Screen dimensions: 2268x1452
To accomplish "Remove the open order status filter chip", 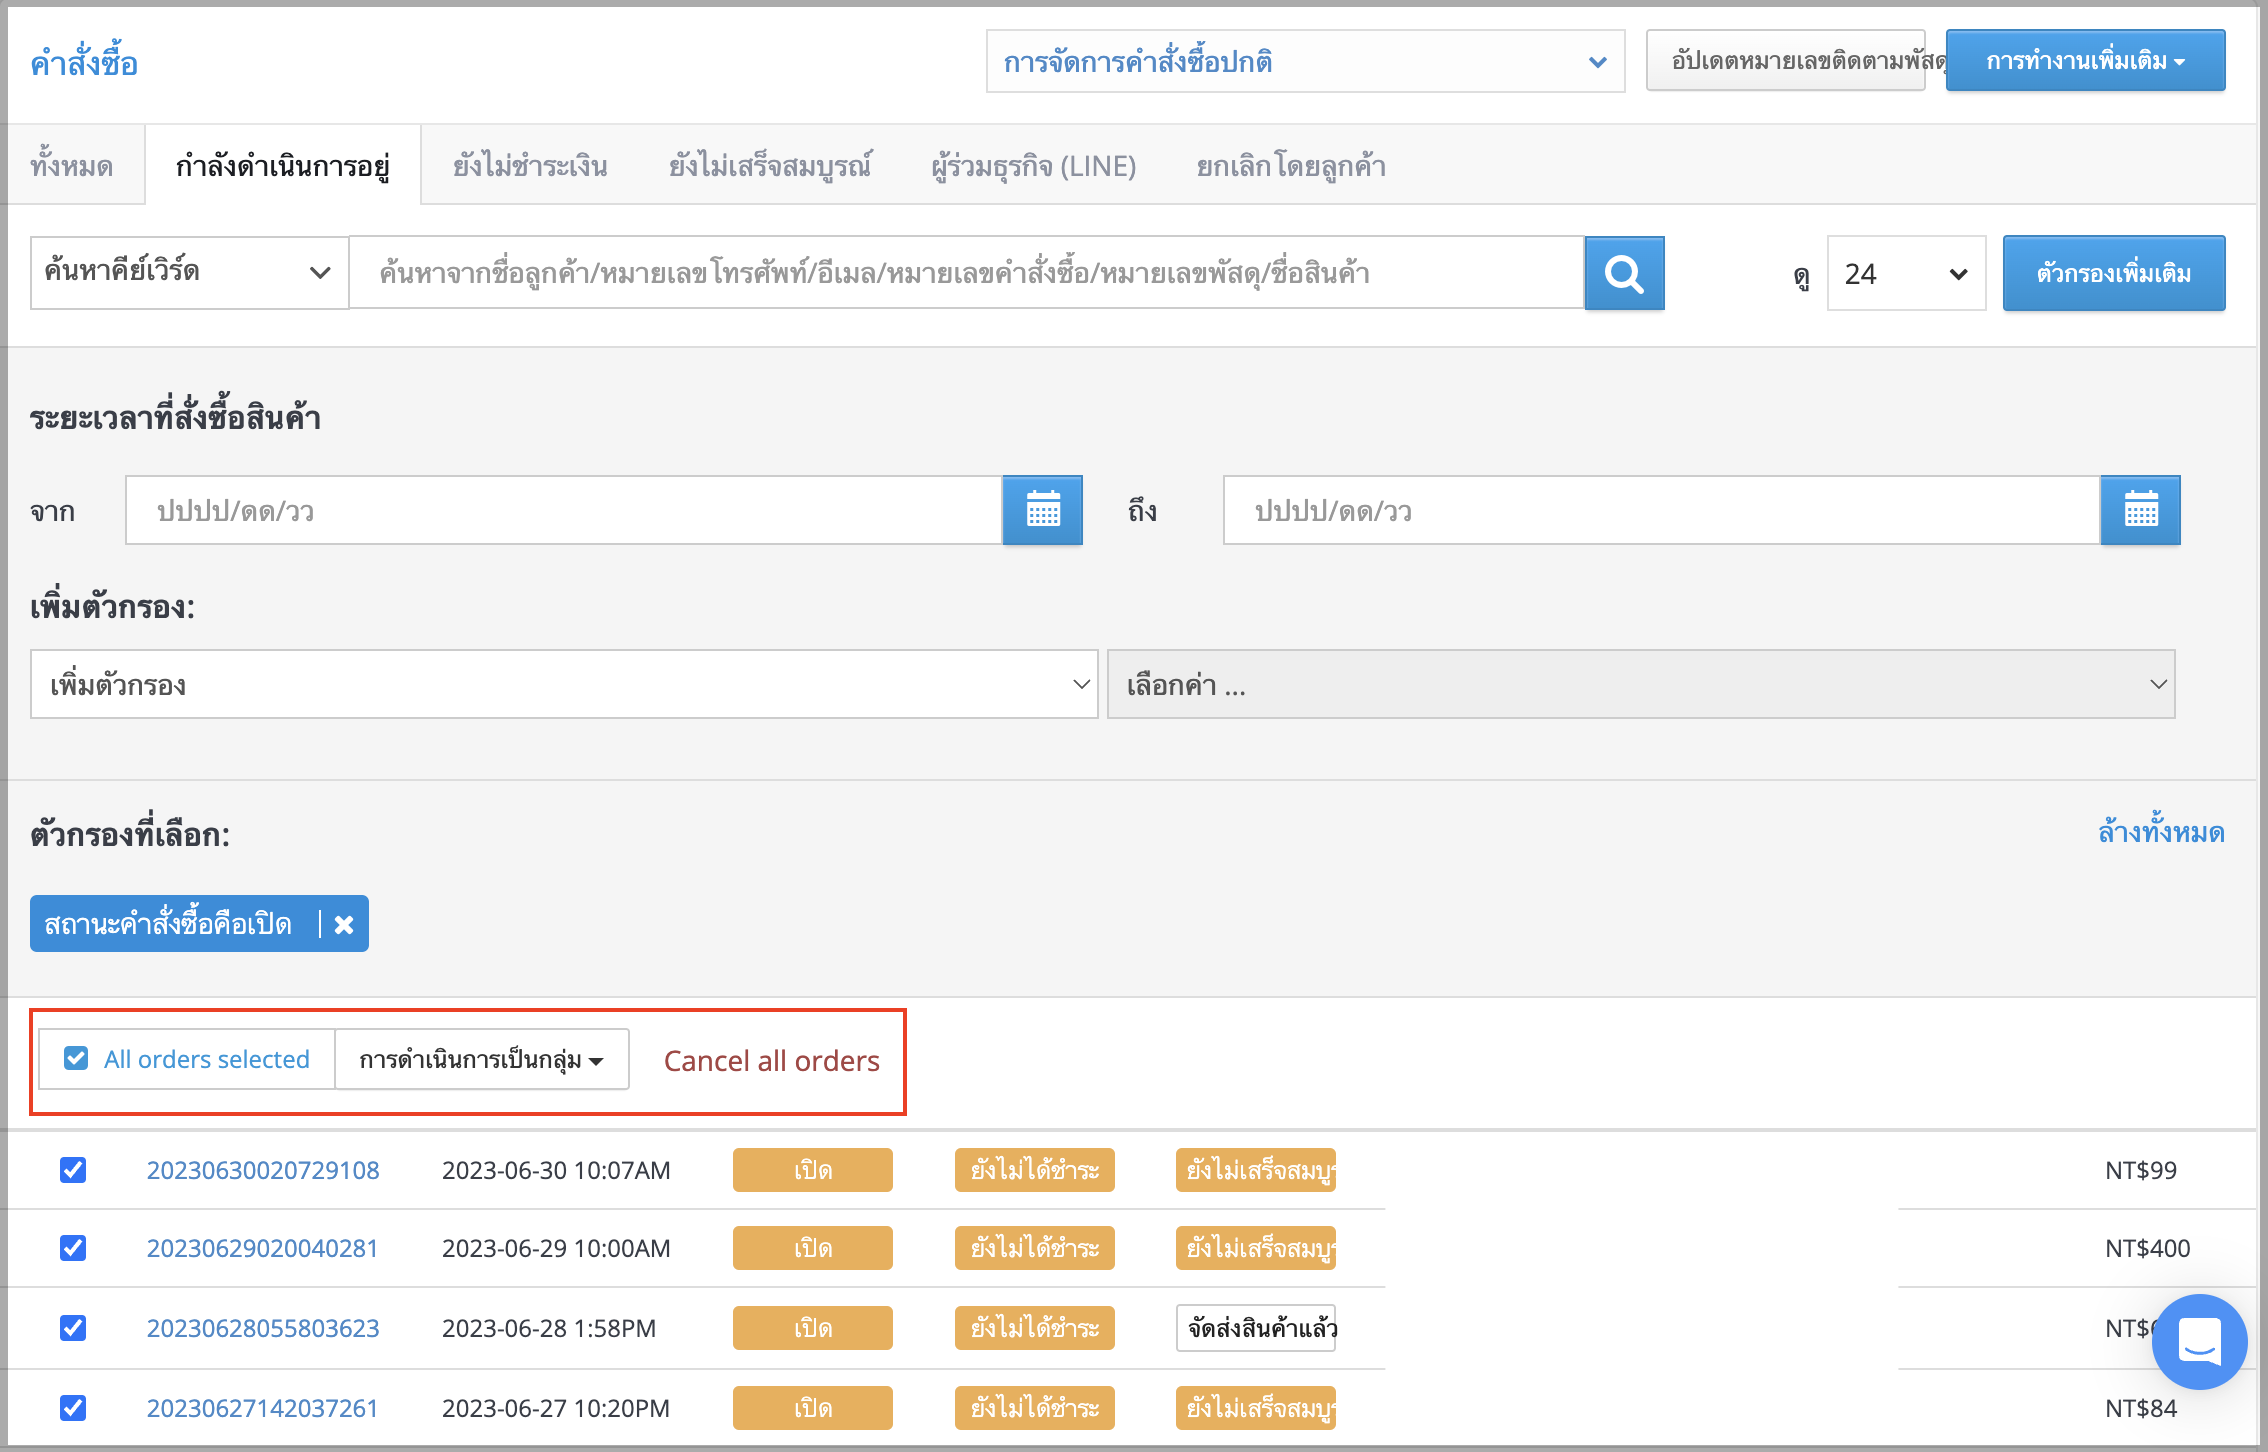I will (344, 924).
